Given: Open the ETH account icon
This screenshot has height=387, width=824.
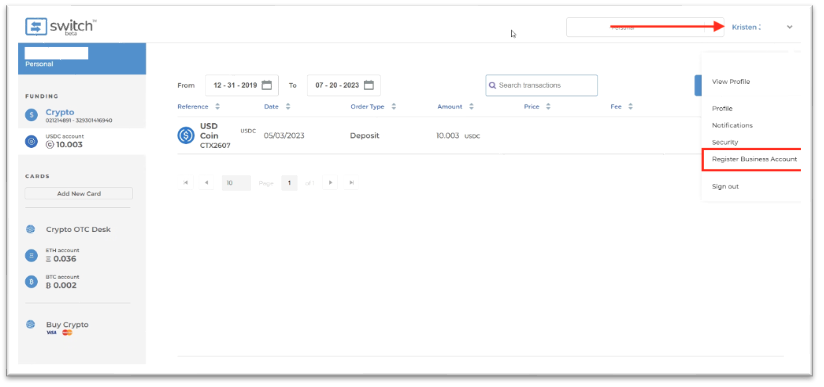Looking at the screenshot, I should point(32,256).
